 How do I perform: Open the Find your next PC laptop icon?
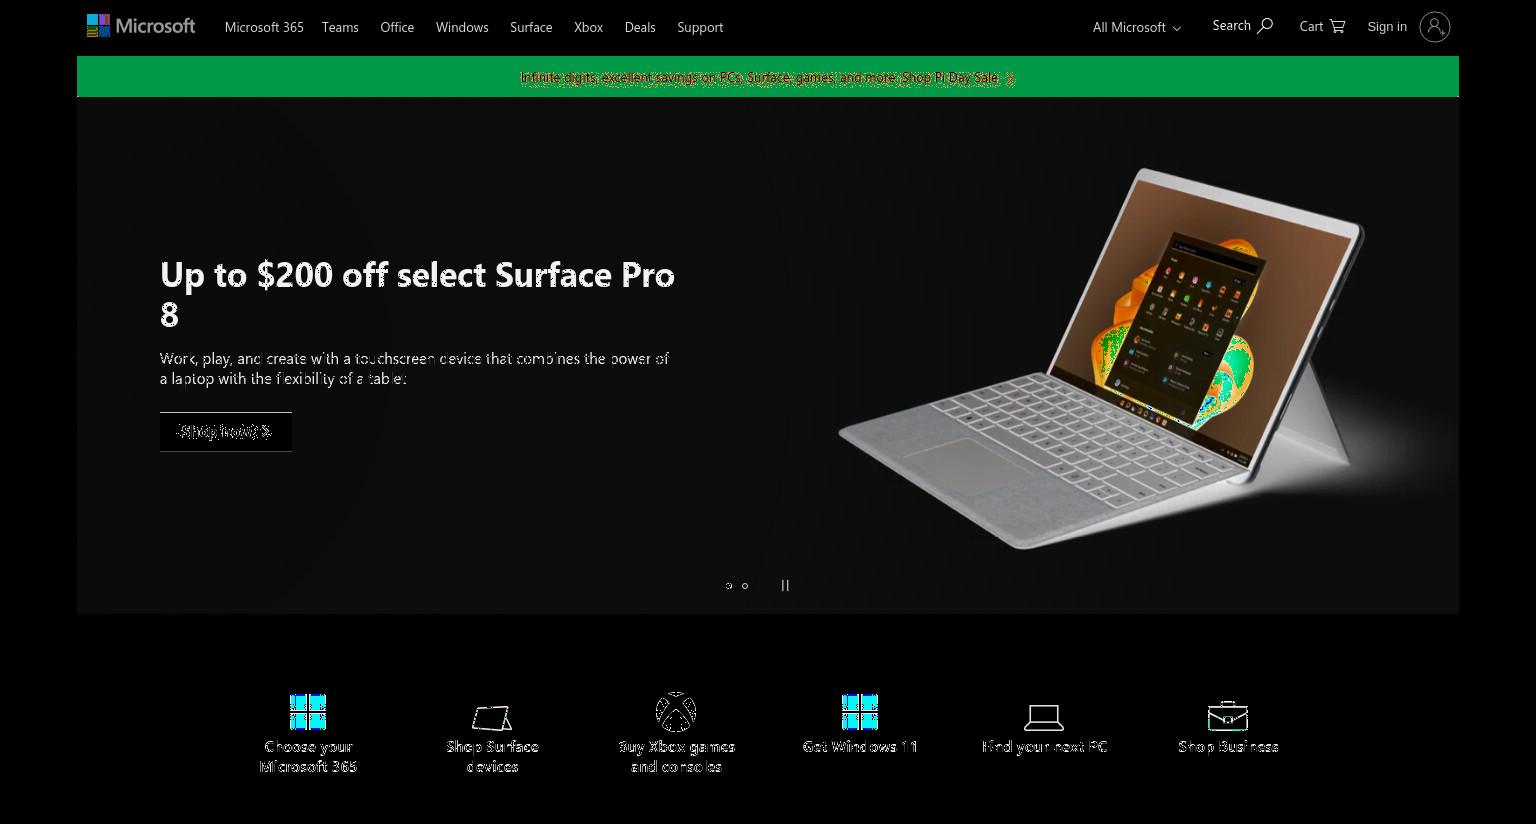(1044, 717)
